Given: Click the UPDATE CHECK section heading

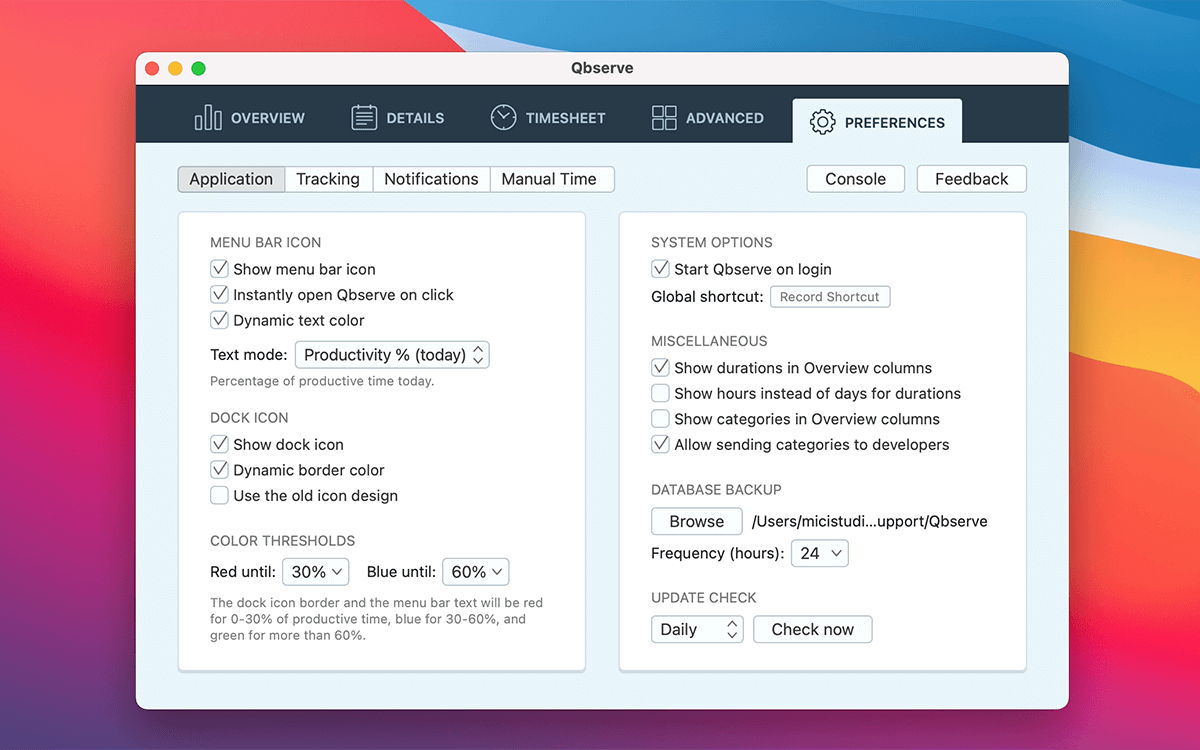Looking at the screenshot, I should pos(704,598).
